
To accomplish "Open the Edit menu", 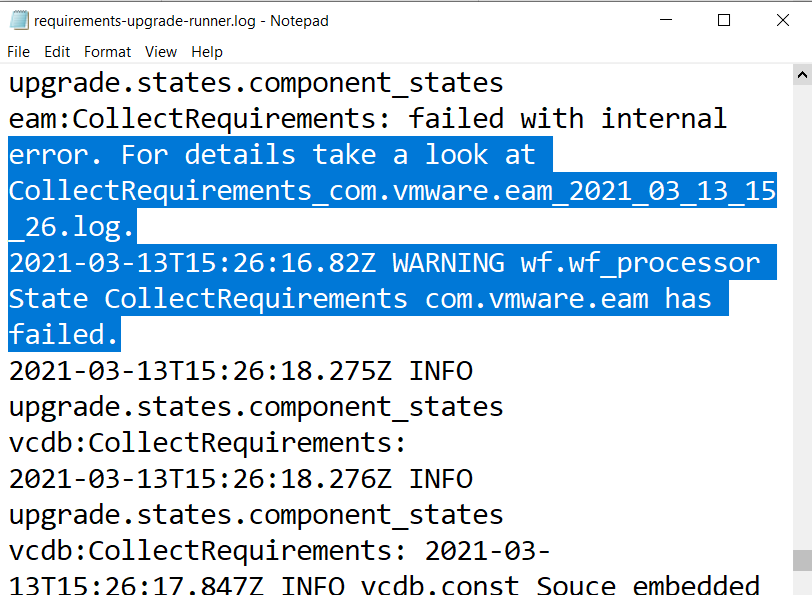I will 57,52.
